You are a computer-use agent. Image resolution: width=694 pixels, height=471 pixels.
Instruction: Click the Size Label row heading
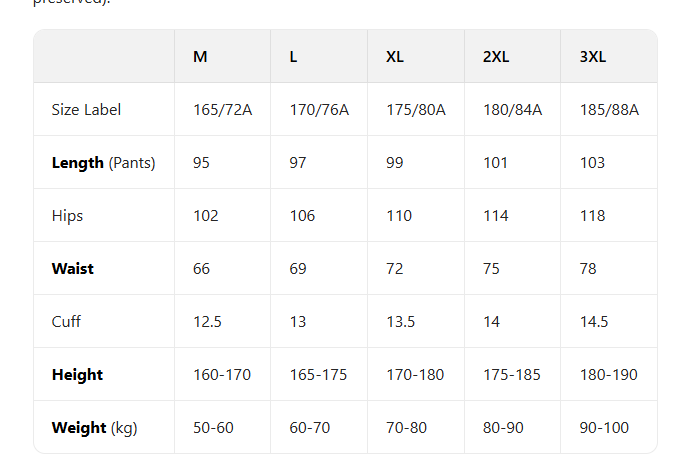[86, 110]
